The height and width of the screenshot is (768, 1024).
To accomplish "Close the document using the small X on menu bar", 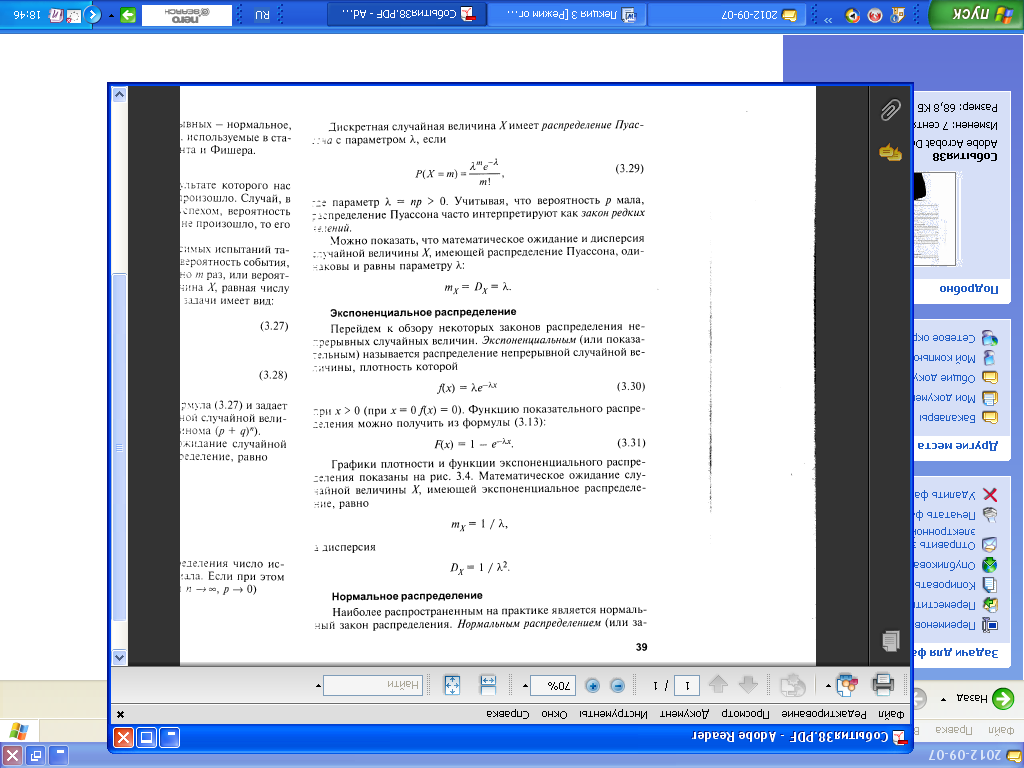I will tap(120, 715).
